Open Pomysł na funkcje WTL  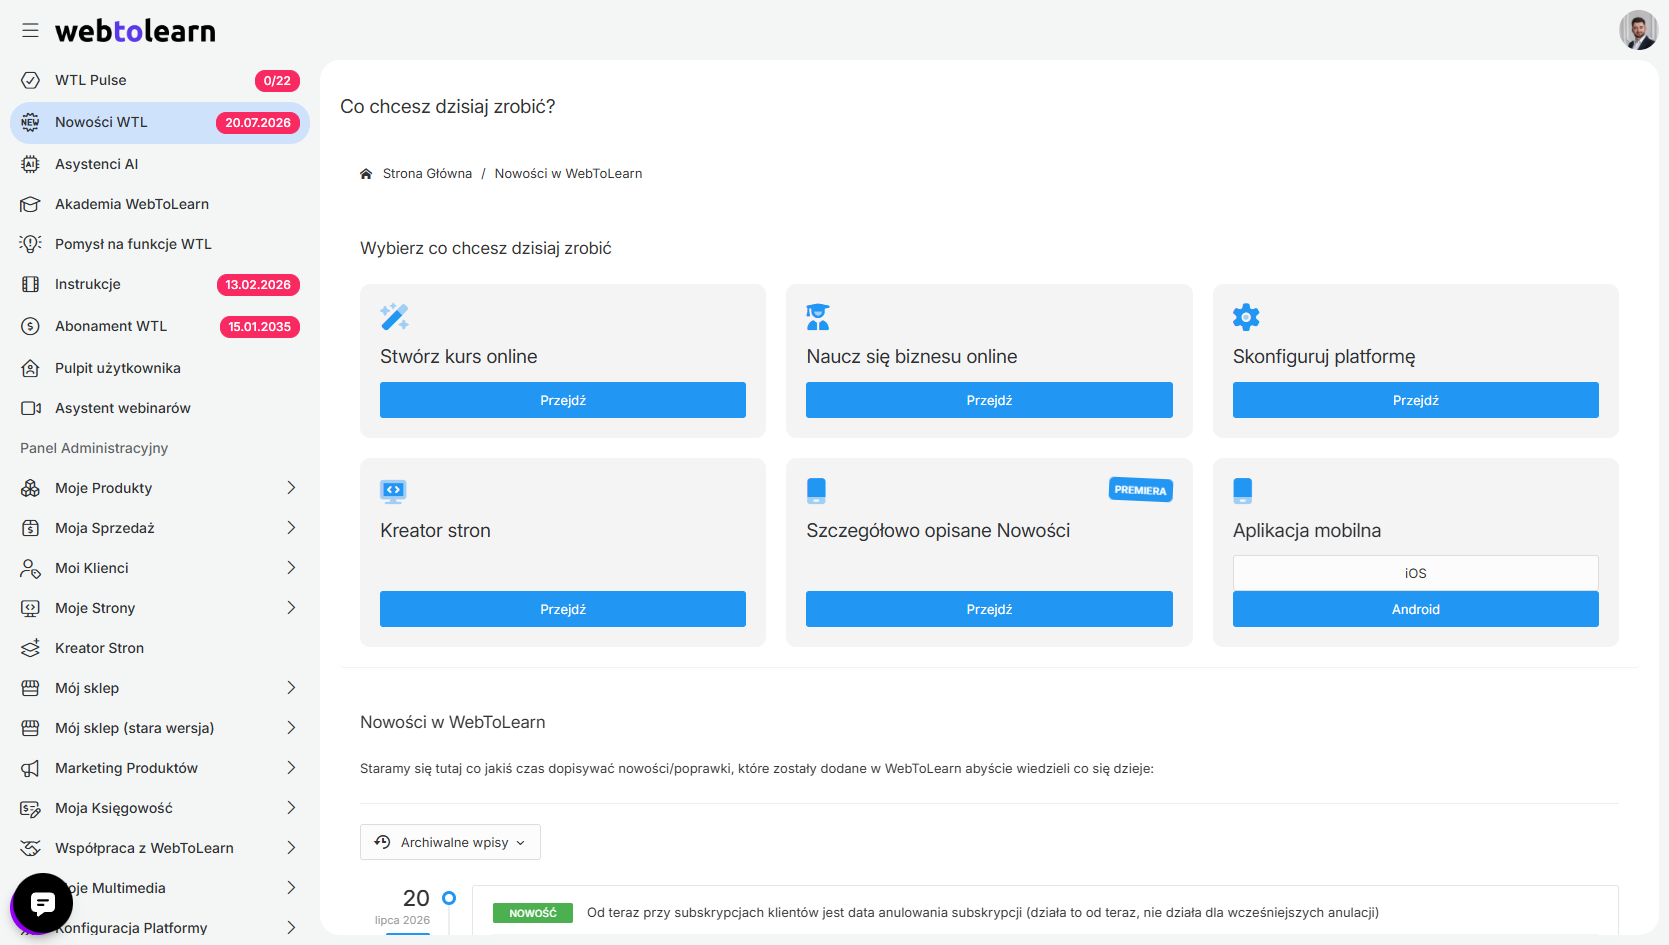click(x=160, y=244)
